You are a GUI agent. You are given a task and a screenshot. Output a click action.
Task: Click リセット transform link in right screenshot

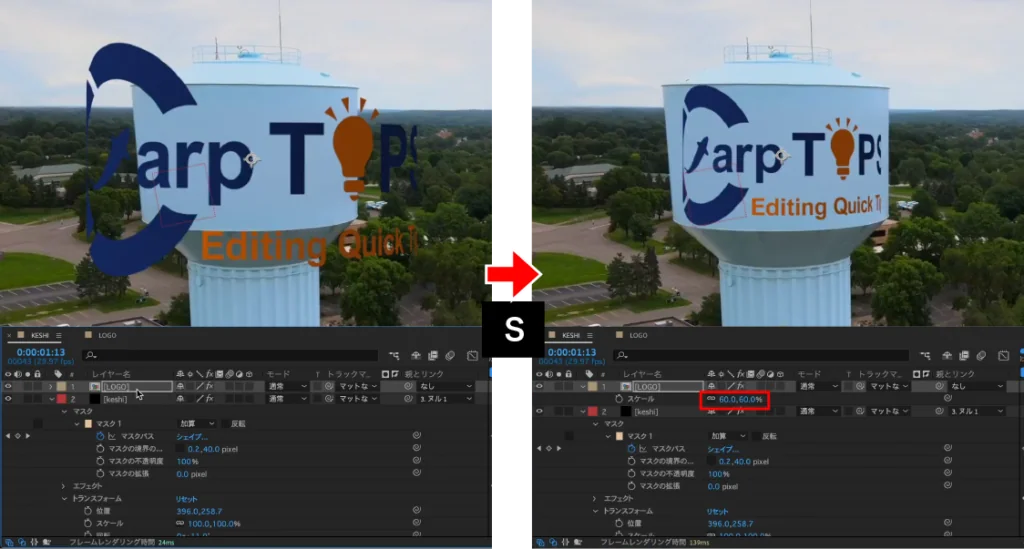pyautogui.click(x=717, y=512)
